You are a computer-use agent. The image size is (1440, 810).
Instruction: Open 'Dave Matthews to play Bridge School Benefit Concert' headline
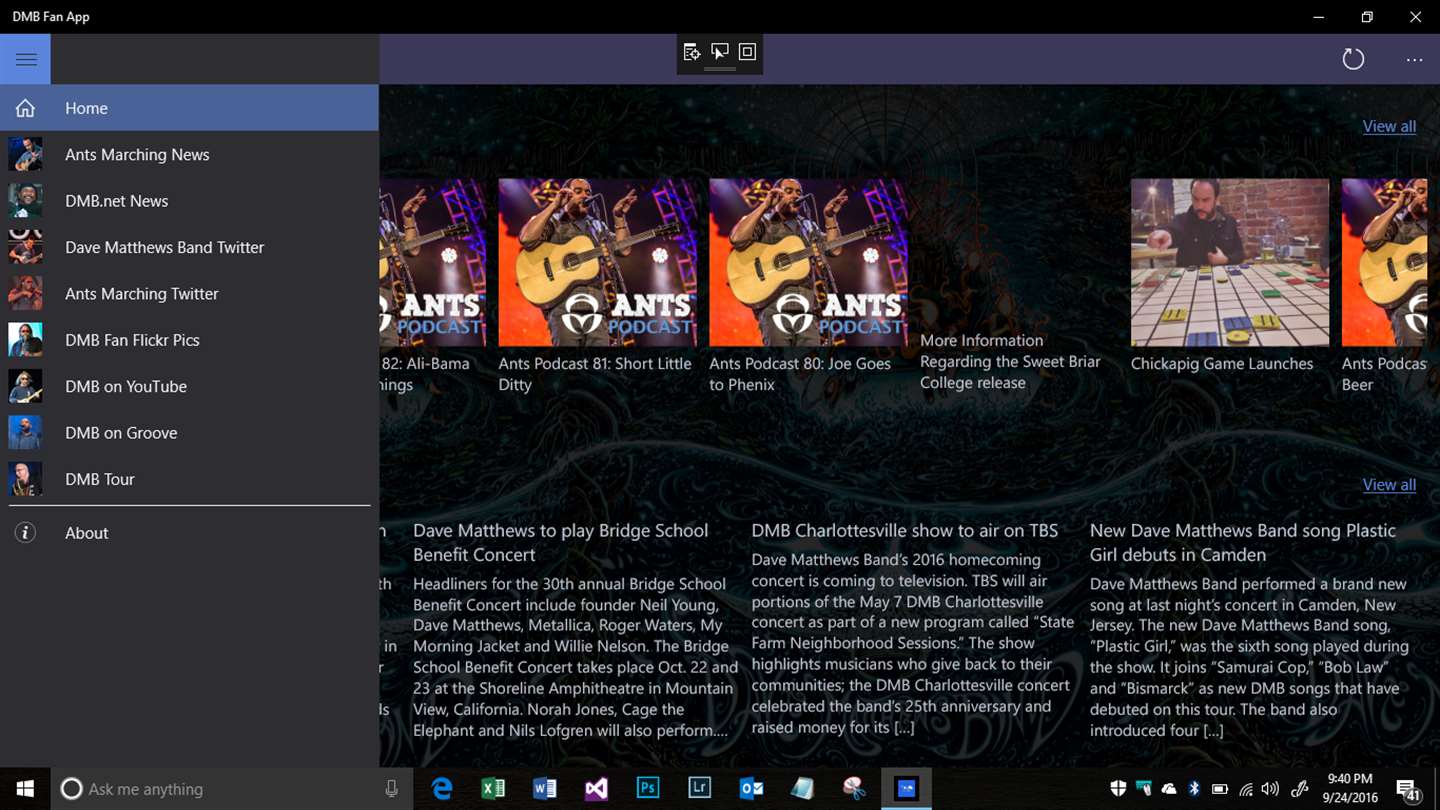(x=560, y=542)
